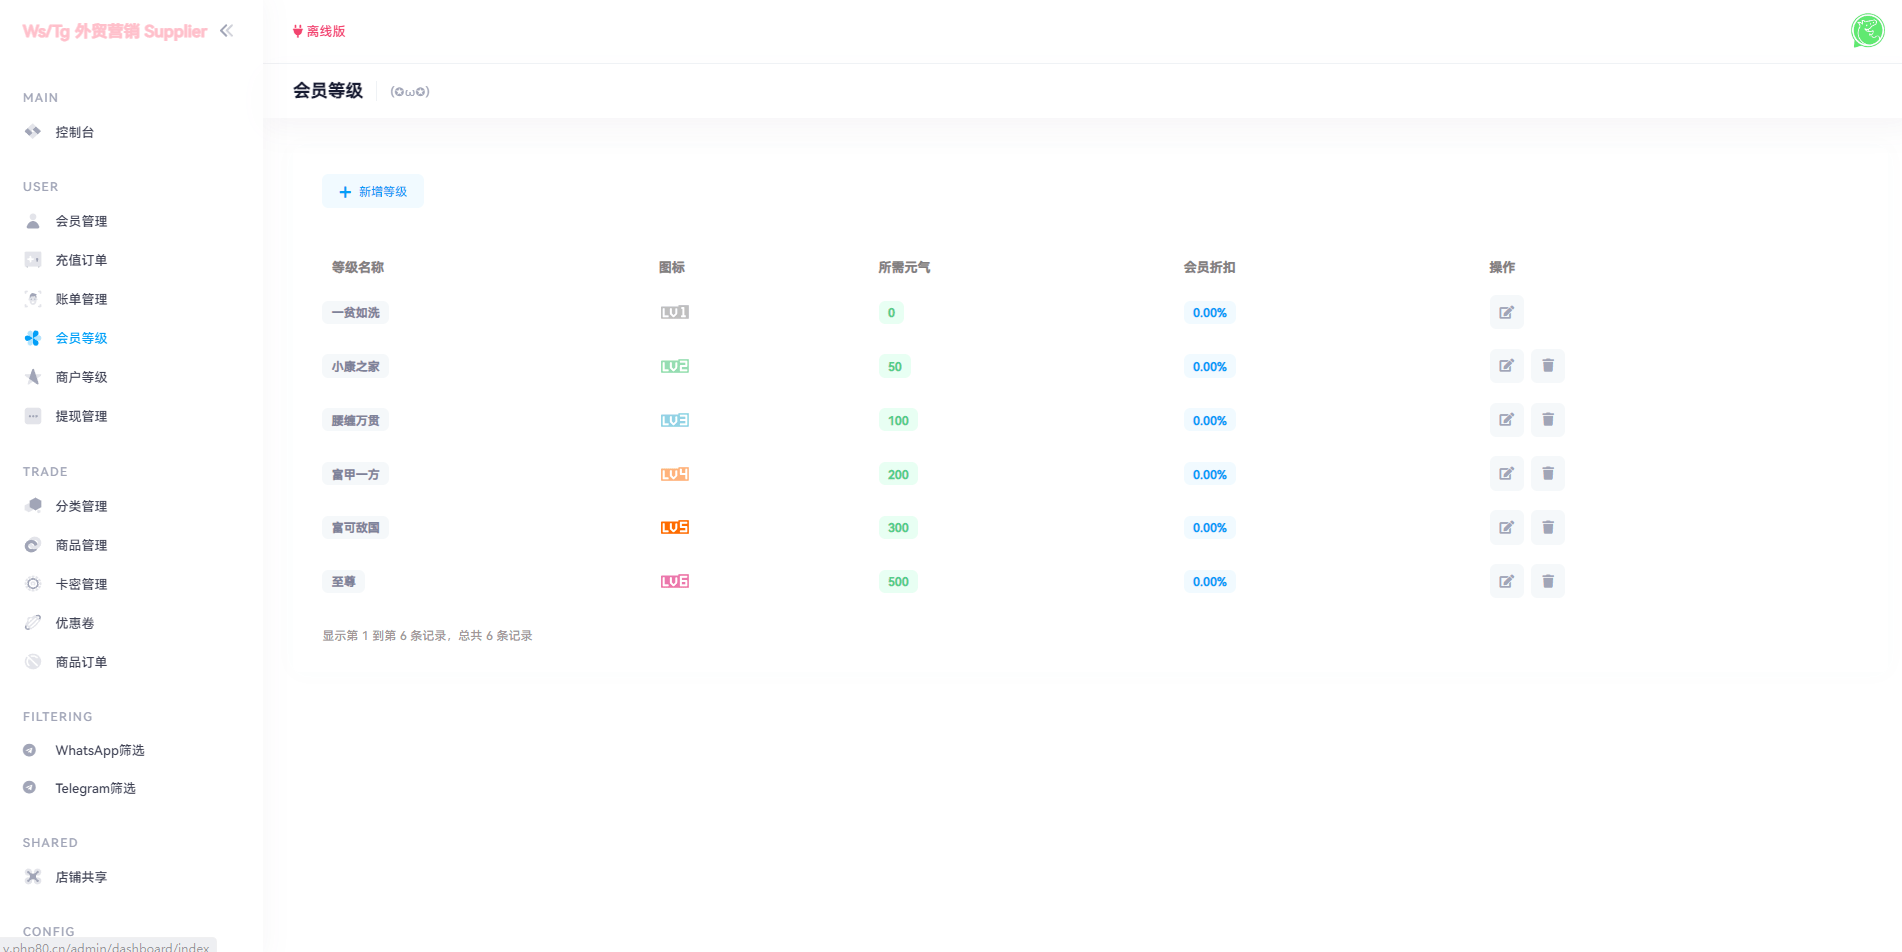Delete the 至尊 level row

1547,581
